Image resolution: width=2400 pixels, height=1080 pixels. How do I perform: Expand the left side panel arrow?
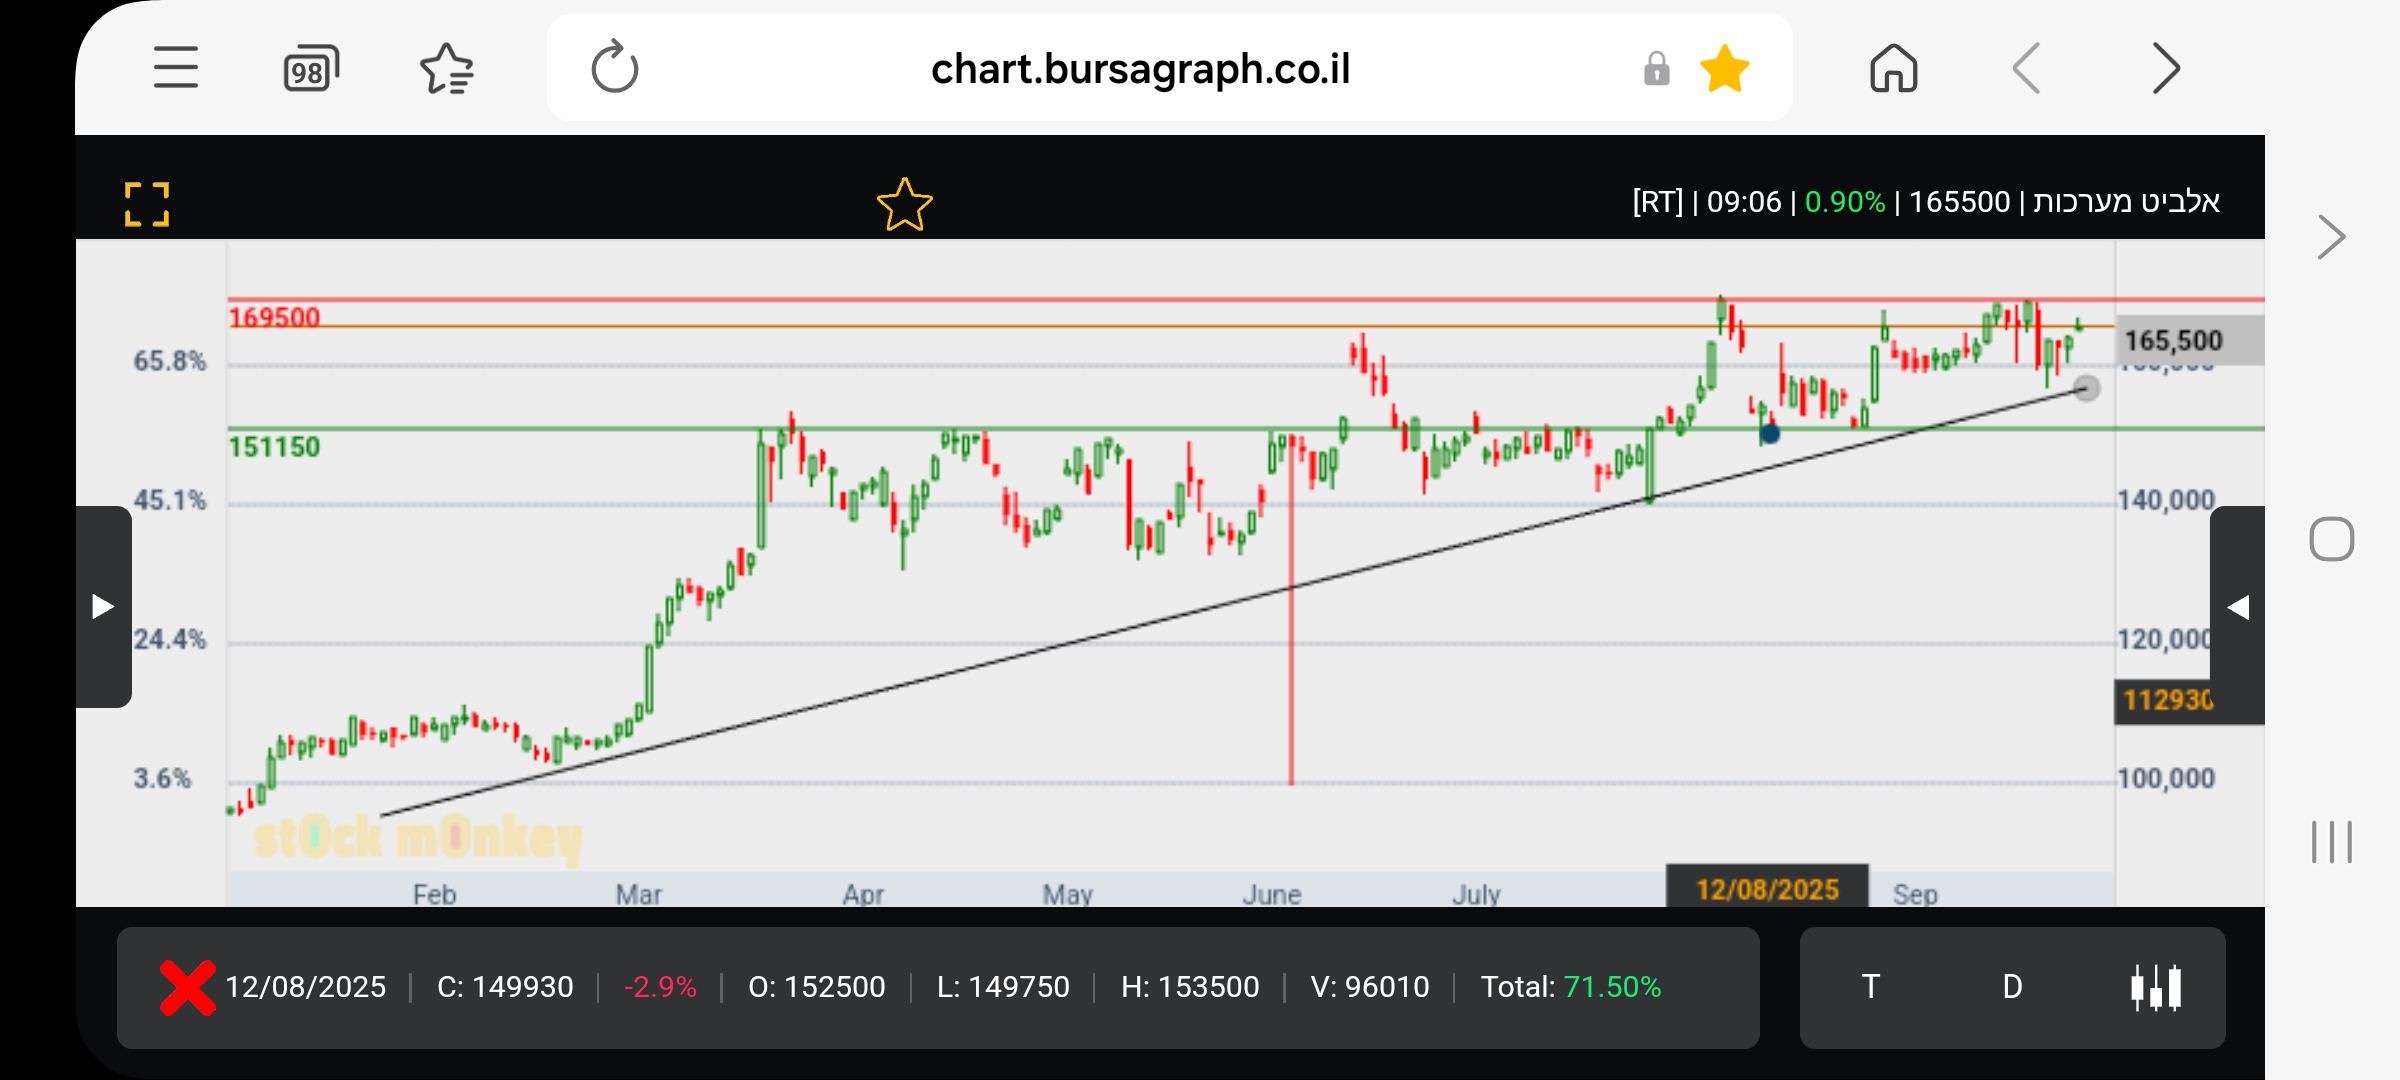[x=103, y=606]
